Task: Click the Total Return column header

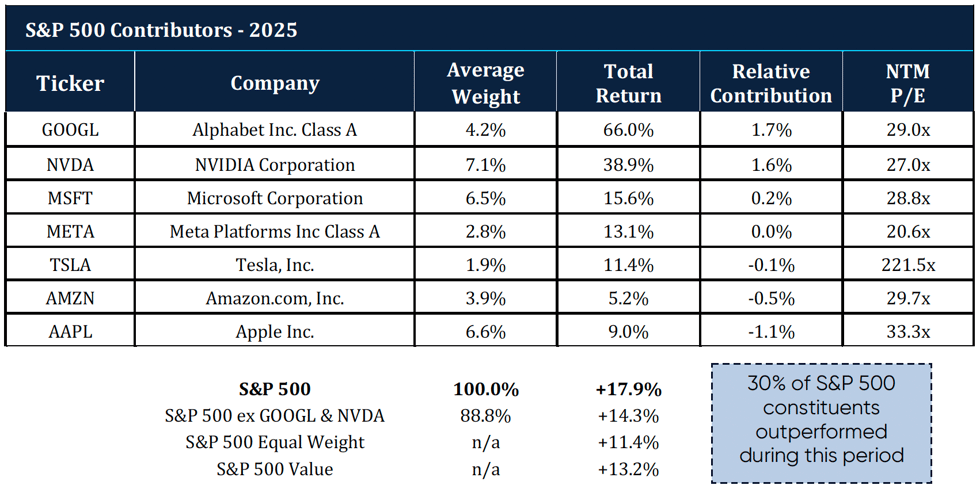Action: [629, 83]
